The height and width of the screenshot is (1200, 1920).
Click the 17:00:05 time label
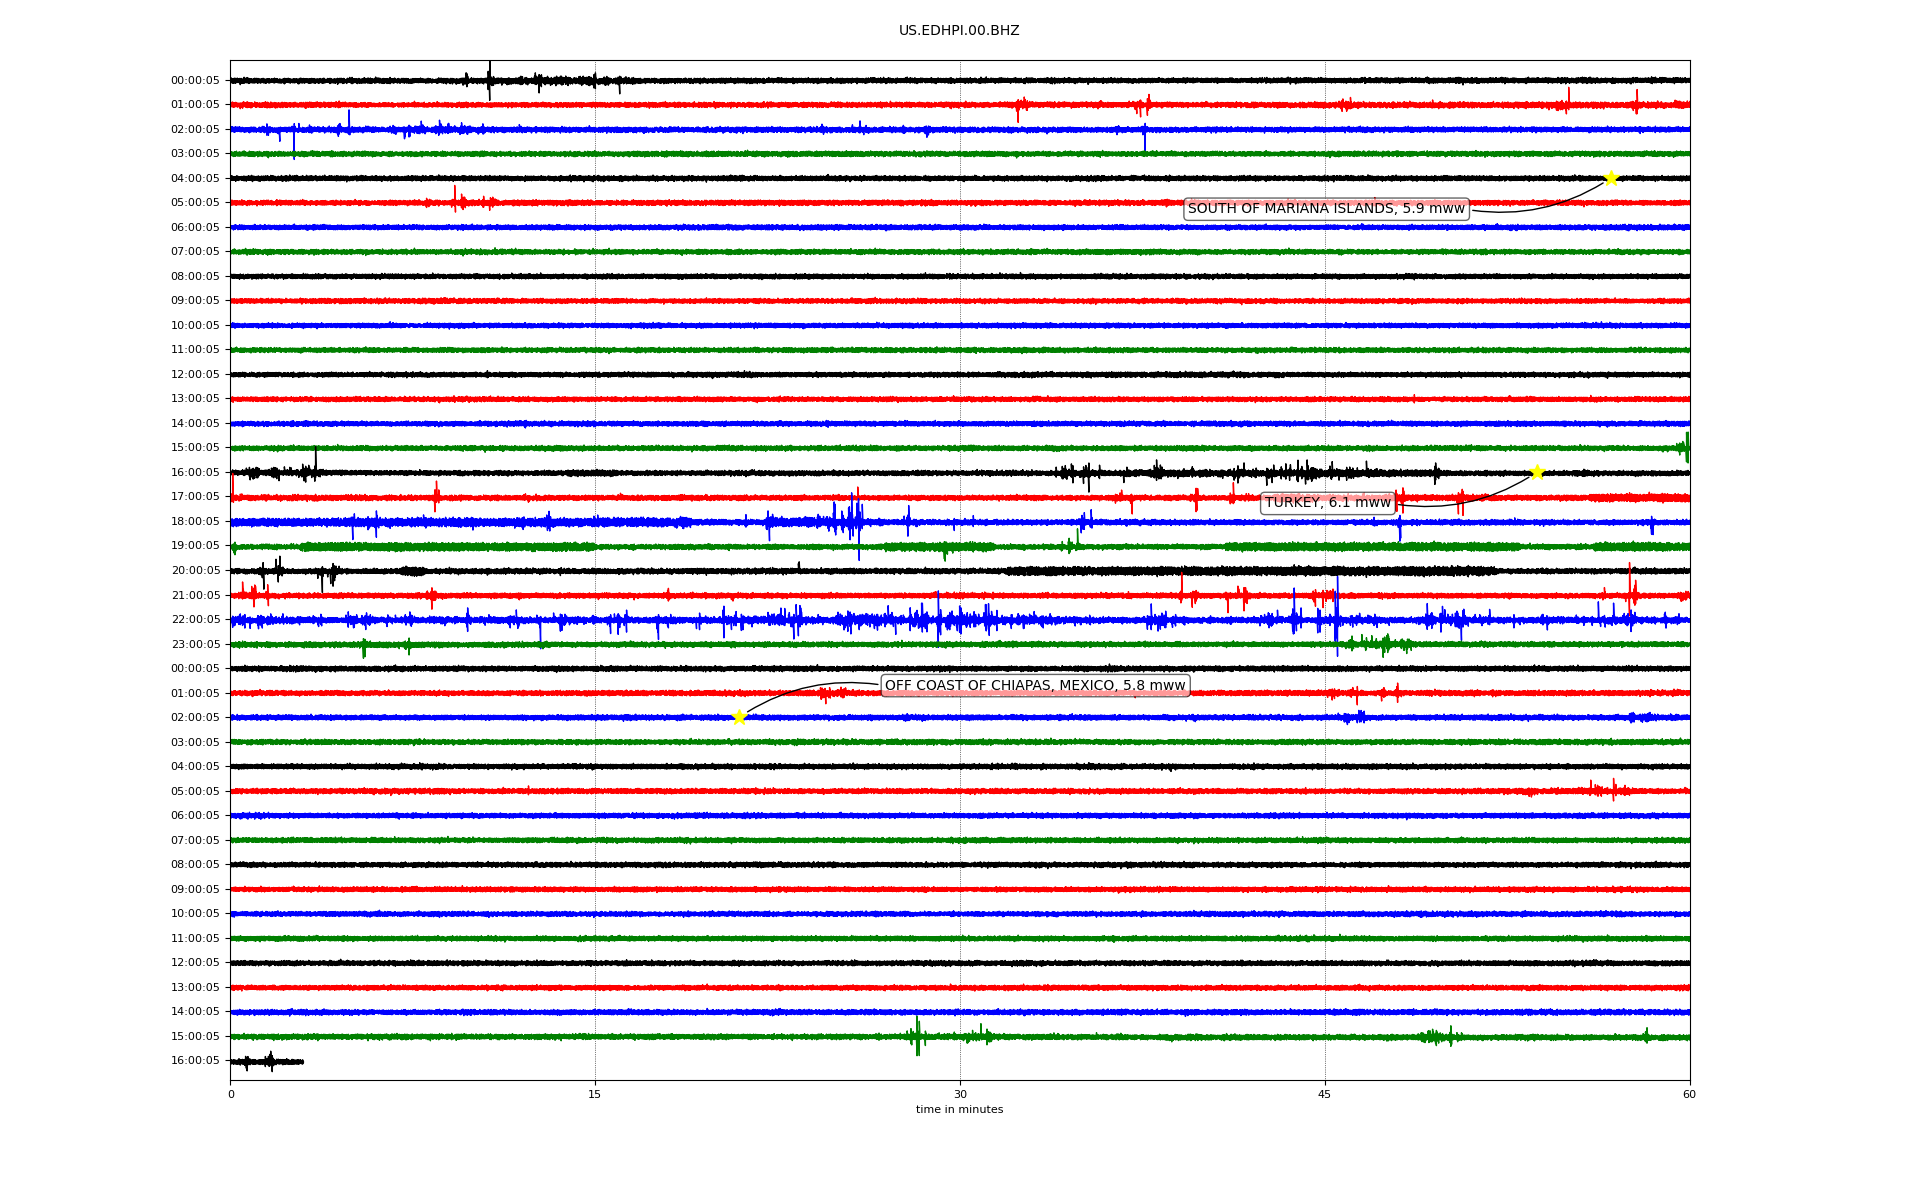coord(195,497)
